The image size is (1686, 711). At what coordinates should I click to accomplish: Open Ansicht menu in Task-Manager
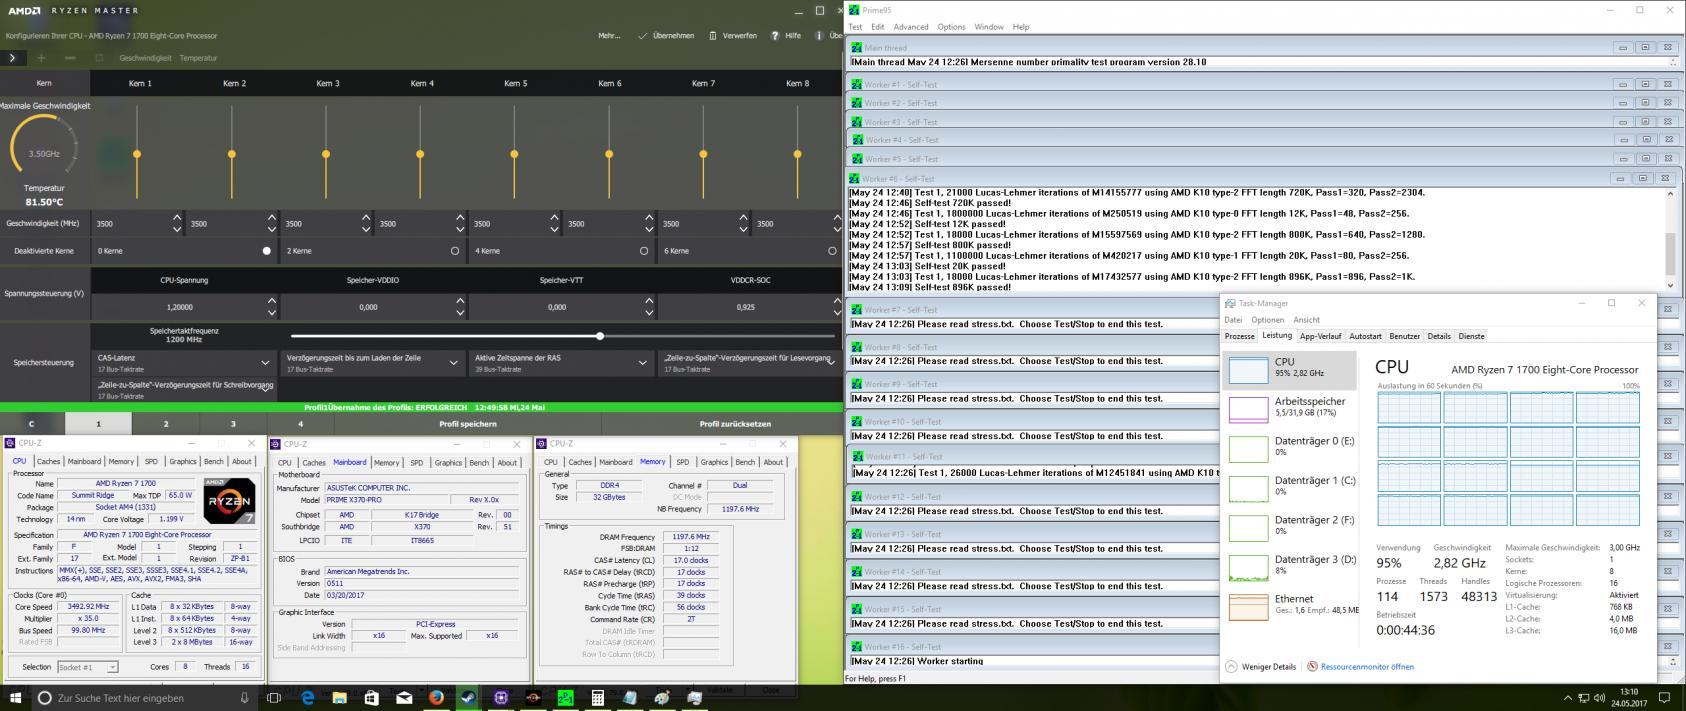(1306, 320)
